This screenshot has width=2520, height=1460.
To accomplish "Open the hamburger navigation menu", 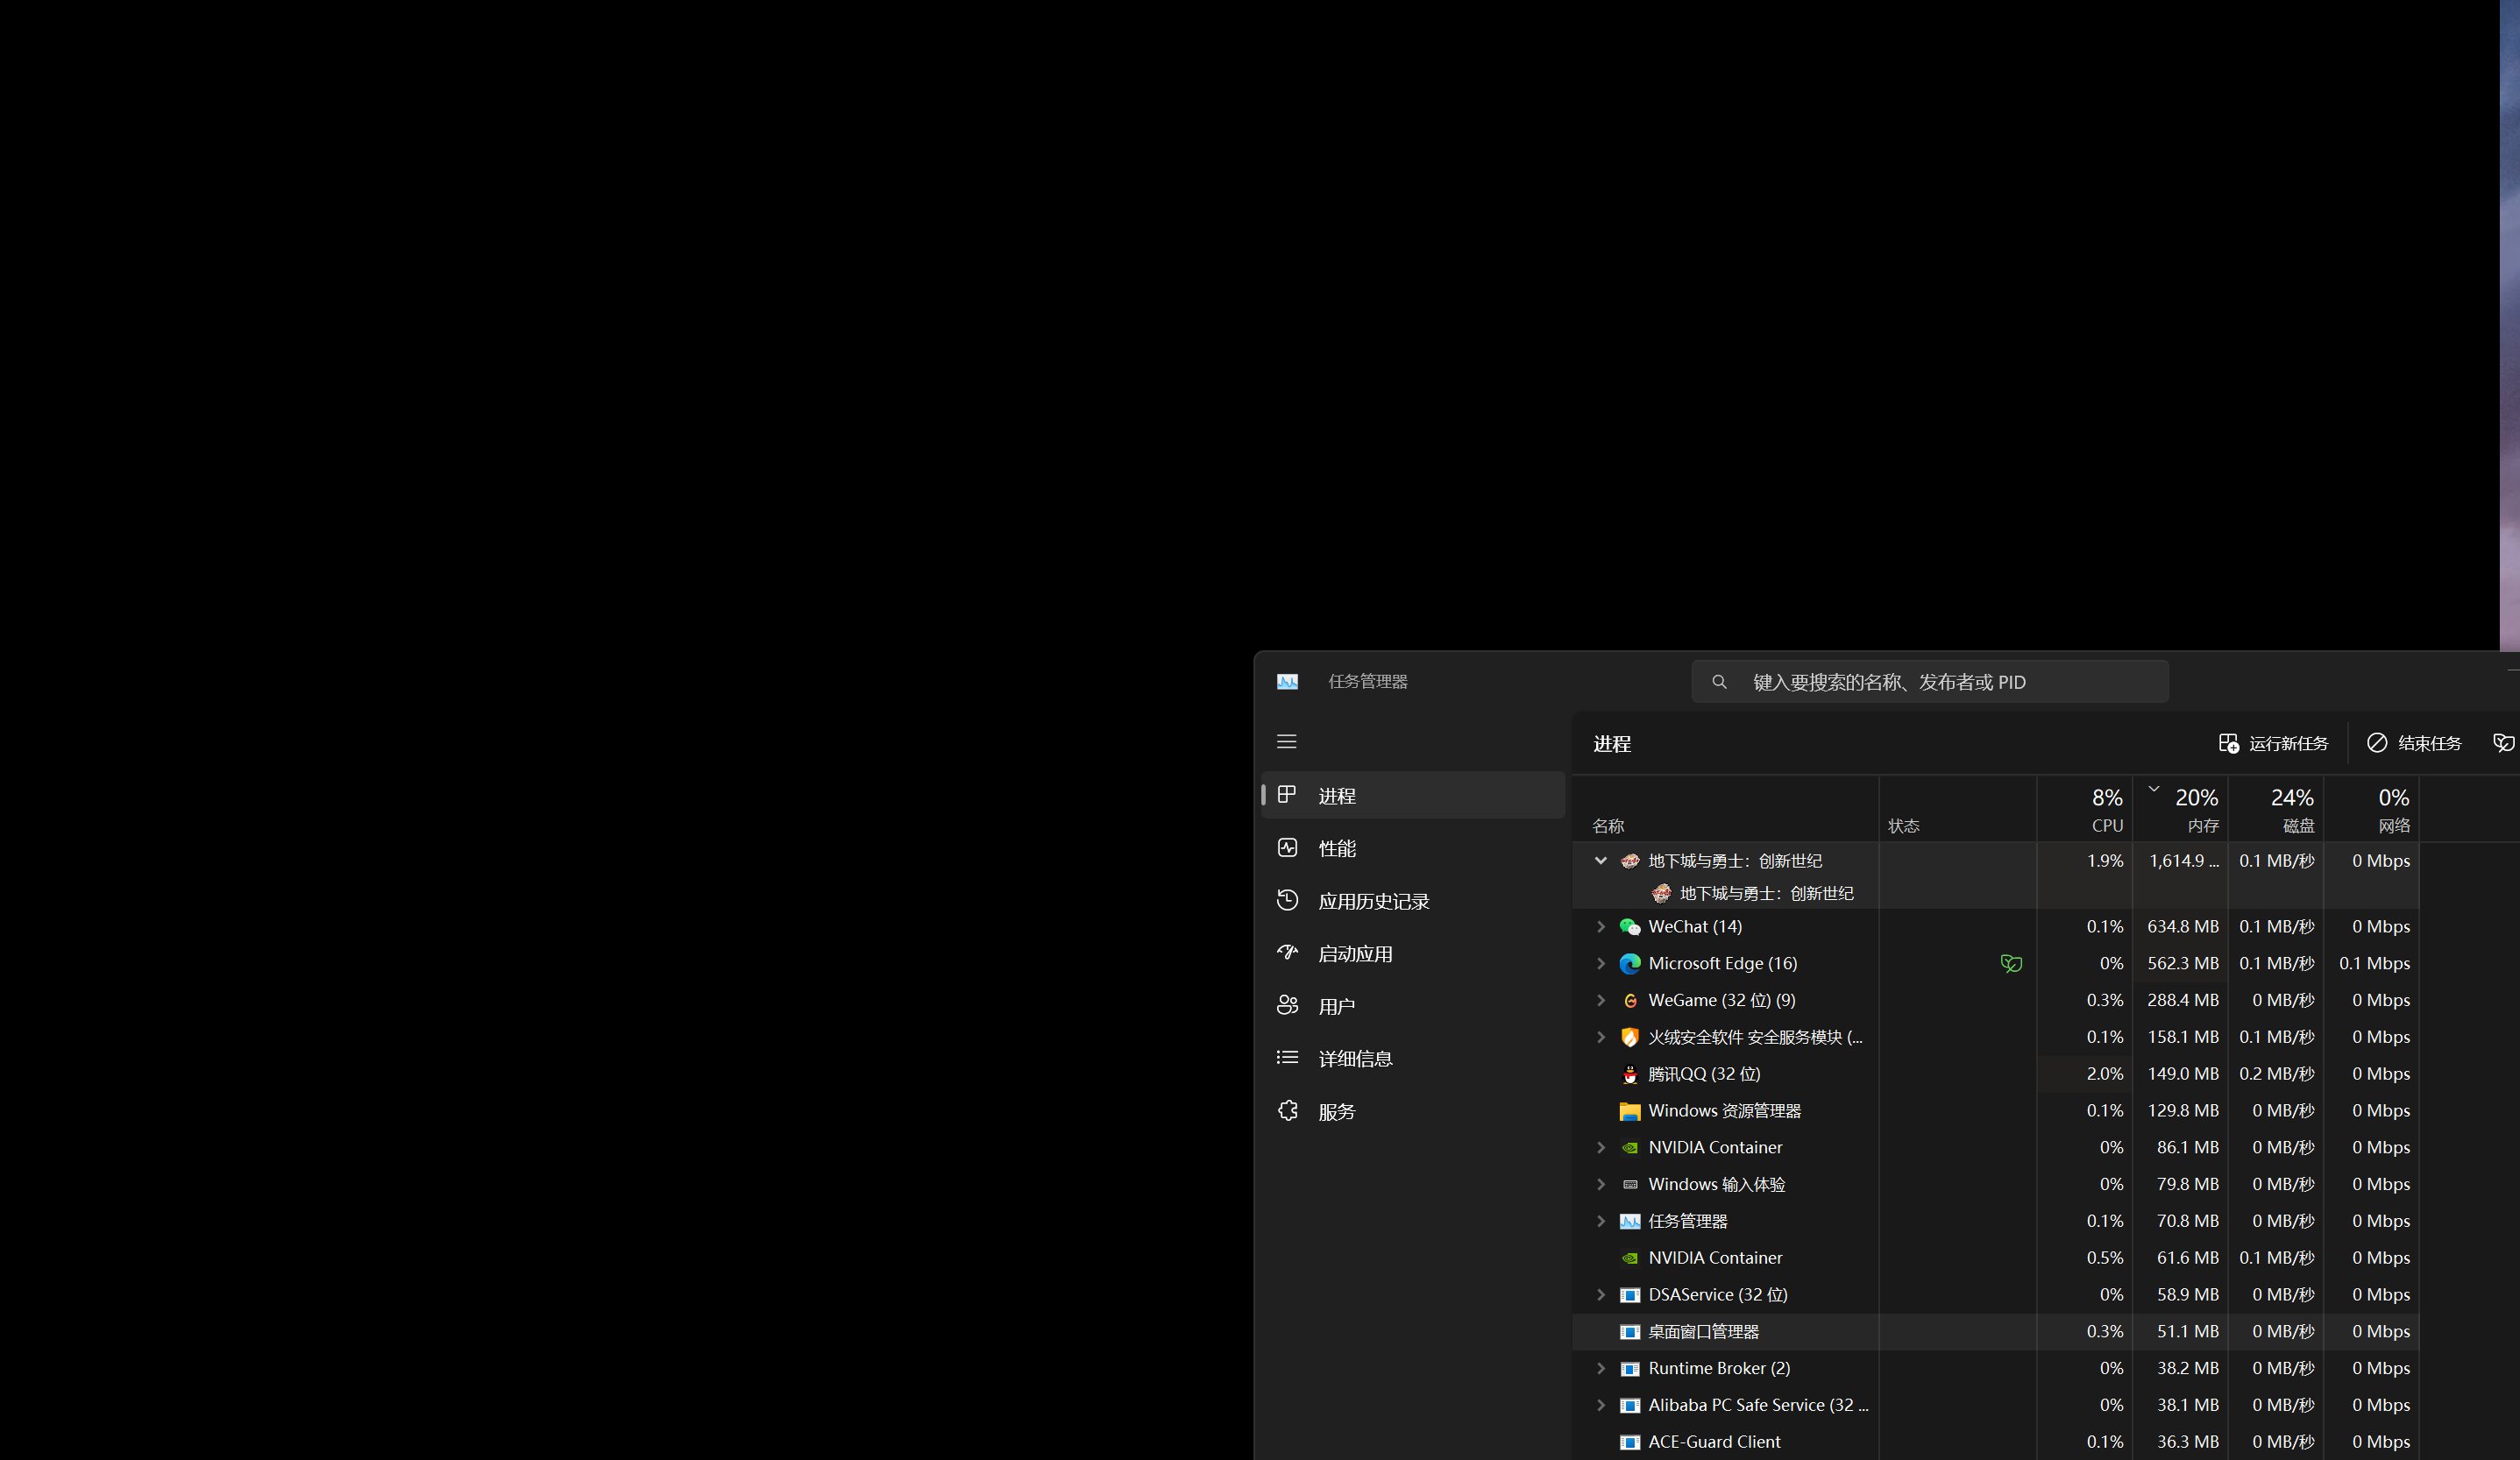I will (1286, 742).
